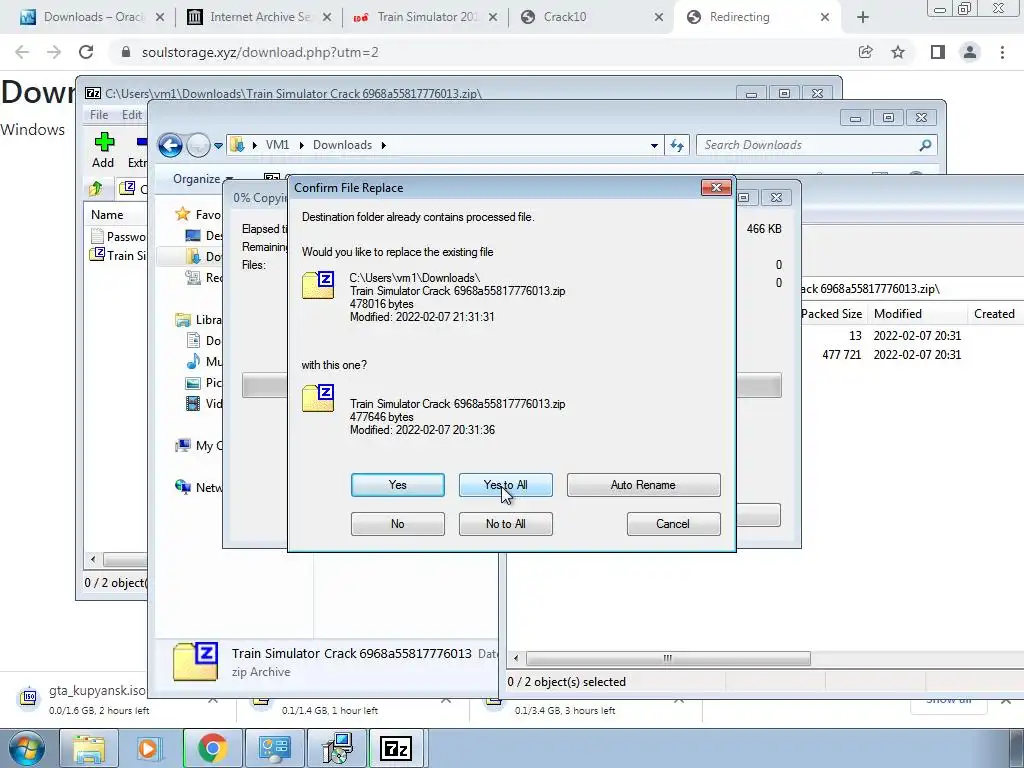This screenshot has width=1024, height=768.
Task: Select Libraries in navigation pane
Action: click(x=199, y=320)
